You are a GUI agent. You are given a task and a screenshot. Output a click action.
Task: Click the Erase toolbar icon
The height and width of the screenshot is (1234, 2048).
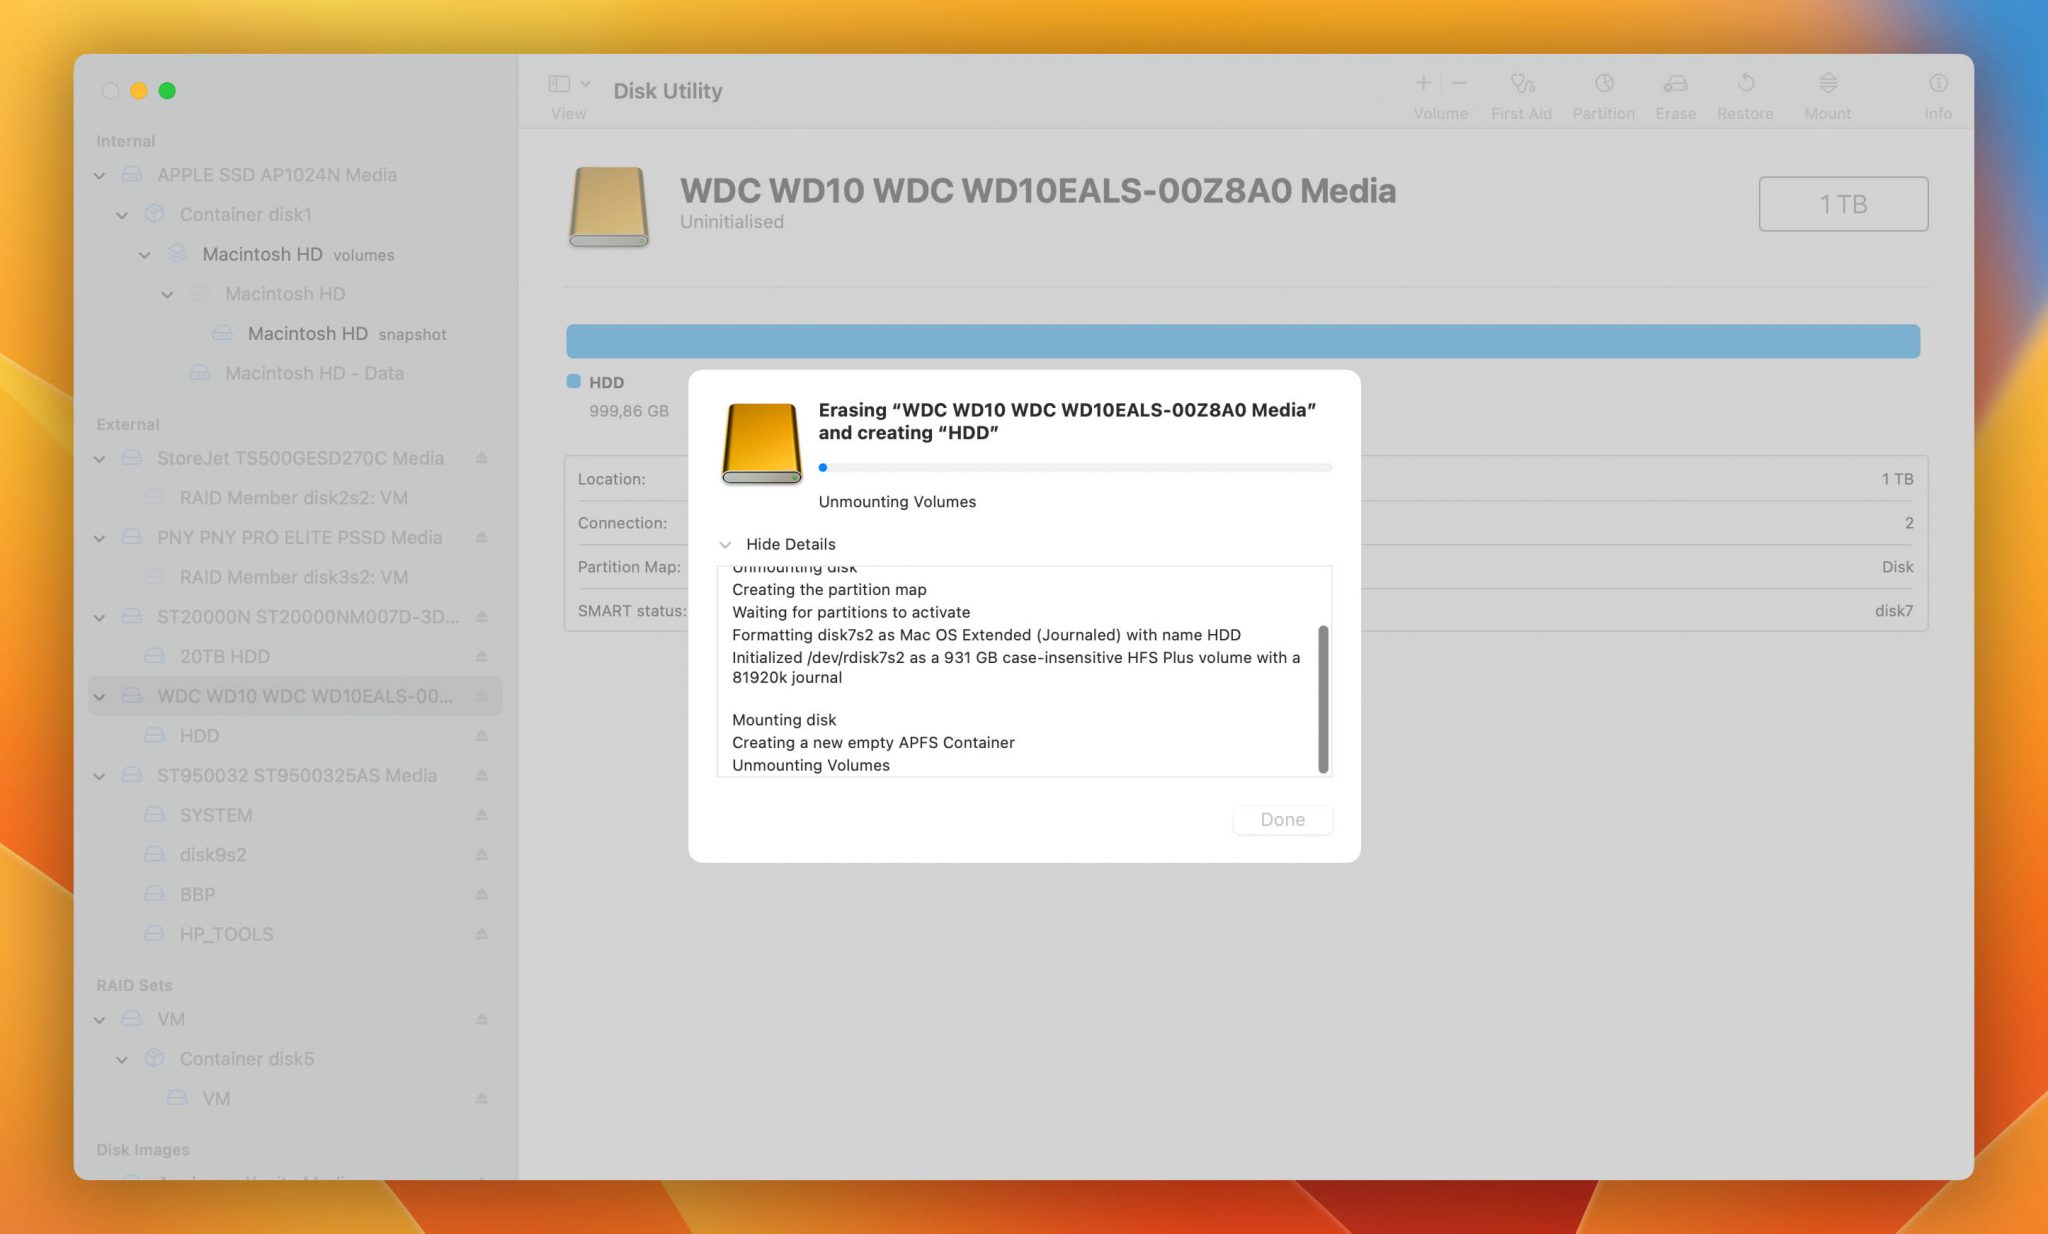point(1675,84)
